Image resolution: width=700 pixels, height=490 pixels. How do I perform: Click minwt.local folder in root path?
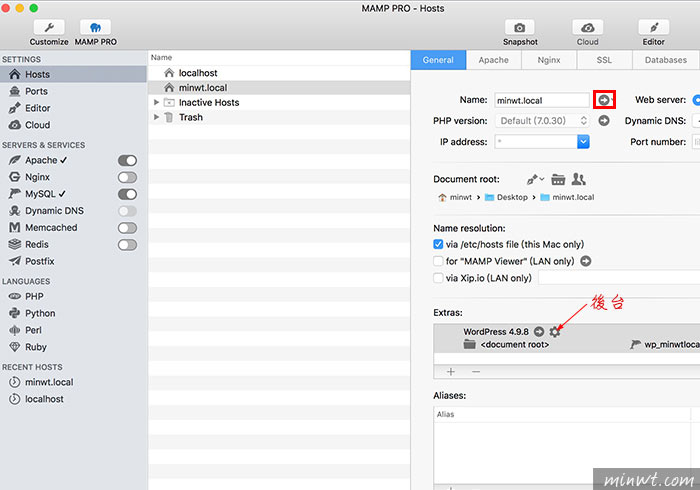point(567,197)
